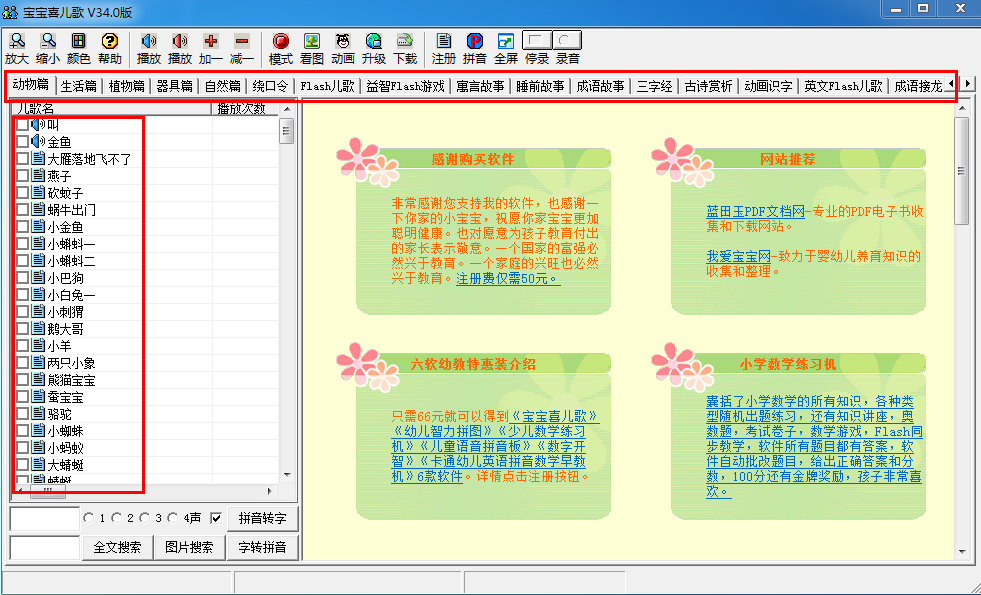Image resolution: width=981 pixels, height=595 pixels.
Task: Click the red speaker 播放 icon
Action: 180,41
